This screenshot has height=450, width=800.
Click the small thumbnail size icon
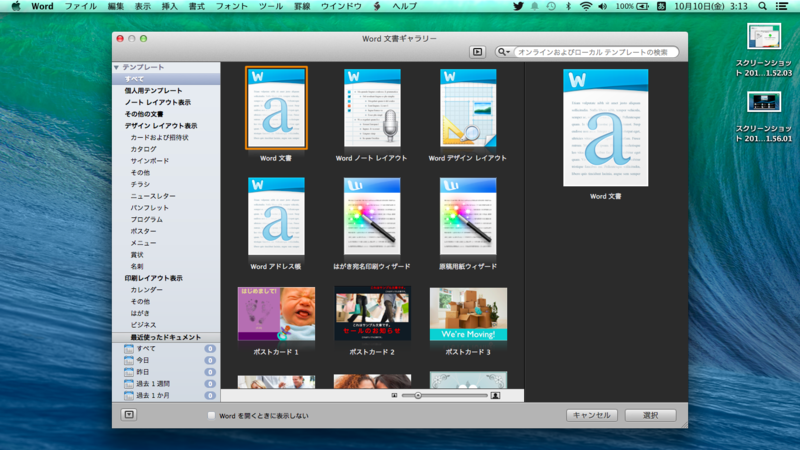click(394, 395)
